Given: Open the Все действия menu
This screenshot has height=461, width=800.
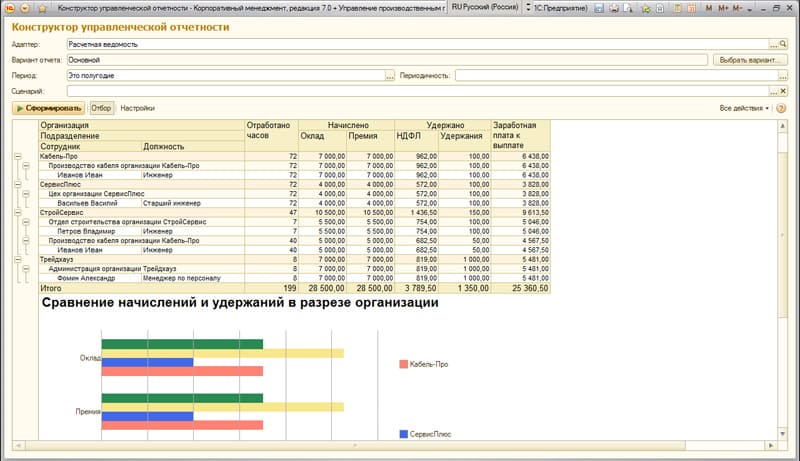Looking at the screenshot, I should (744, 108).
